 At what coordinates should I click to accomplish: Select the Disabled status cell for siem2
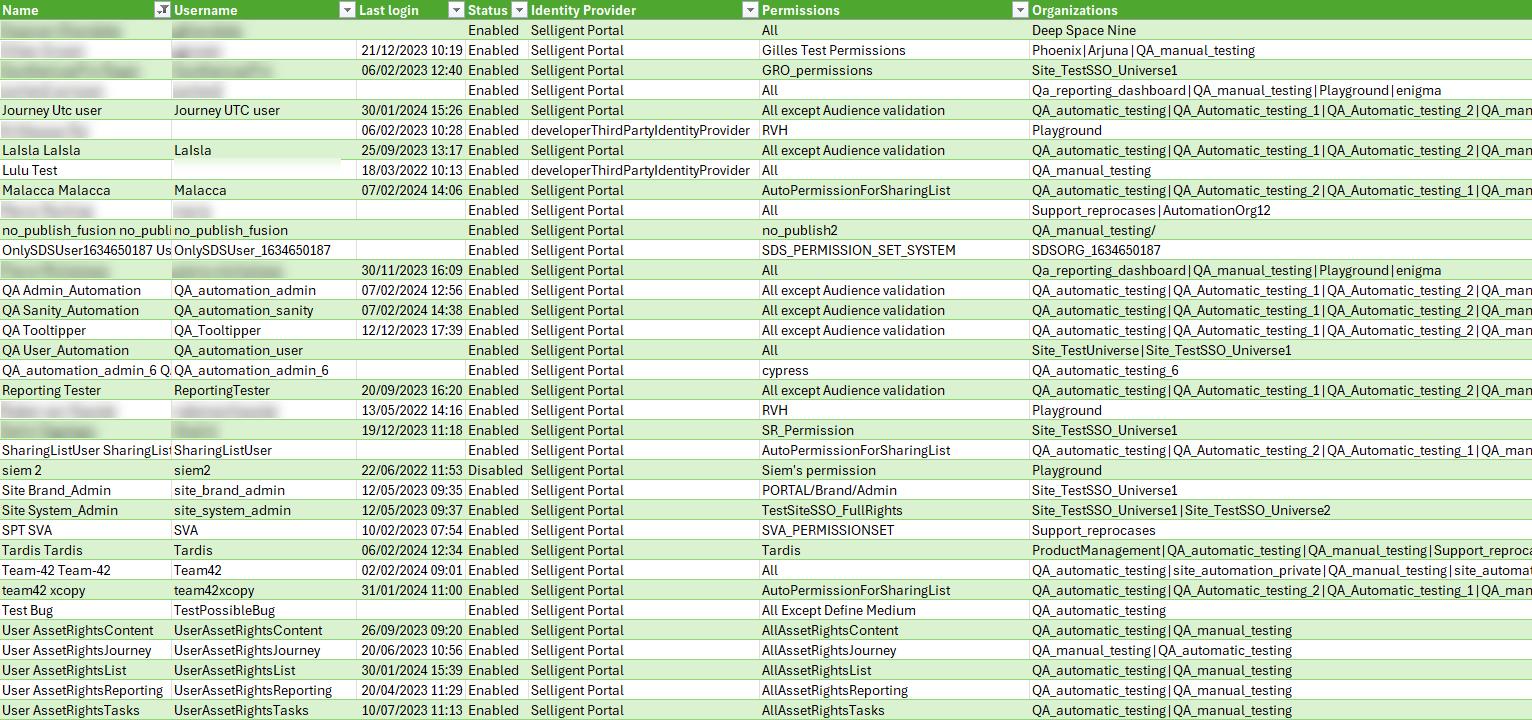point(495,470)
